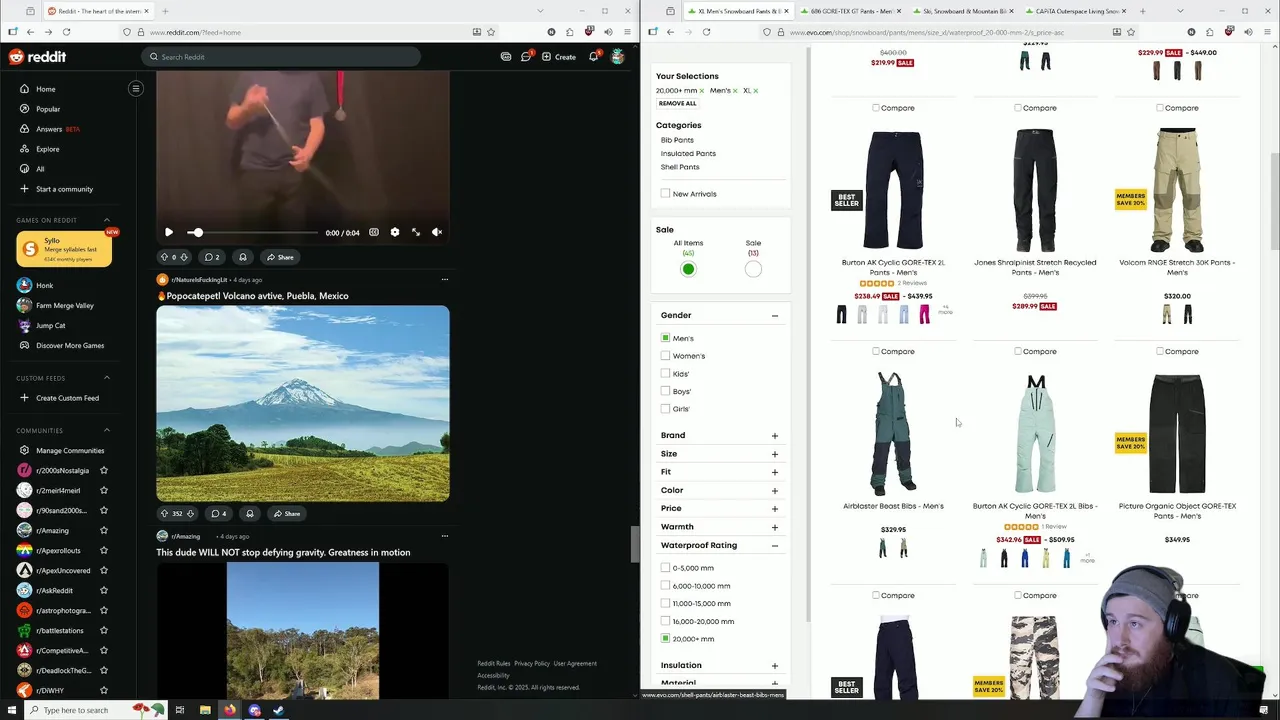The width and height of the screenshot is (1280, 720).
Task: Search Reddit input field
Action: 281,57
